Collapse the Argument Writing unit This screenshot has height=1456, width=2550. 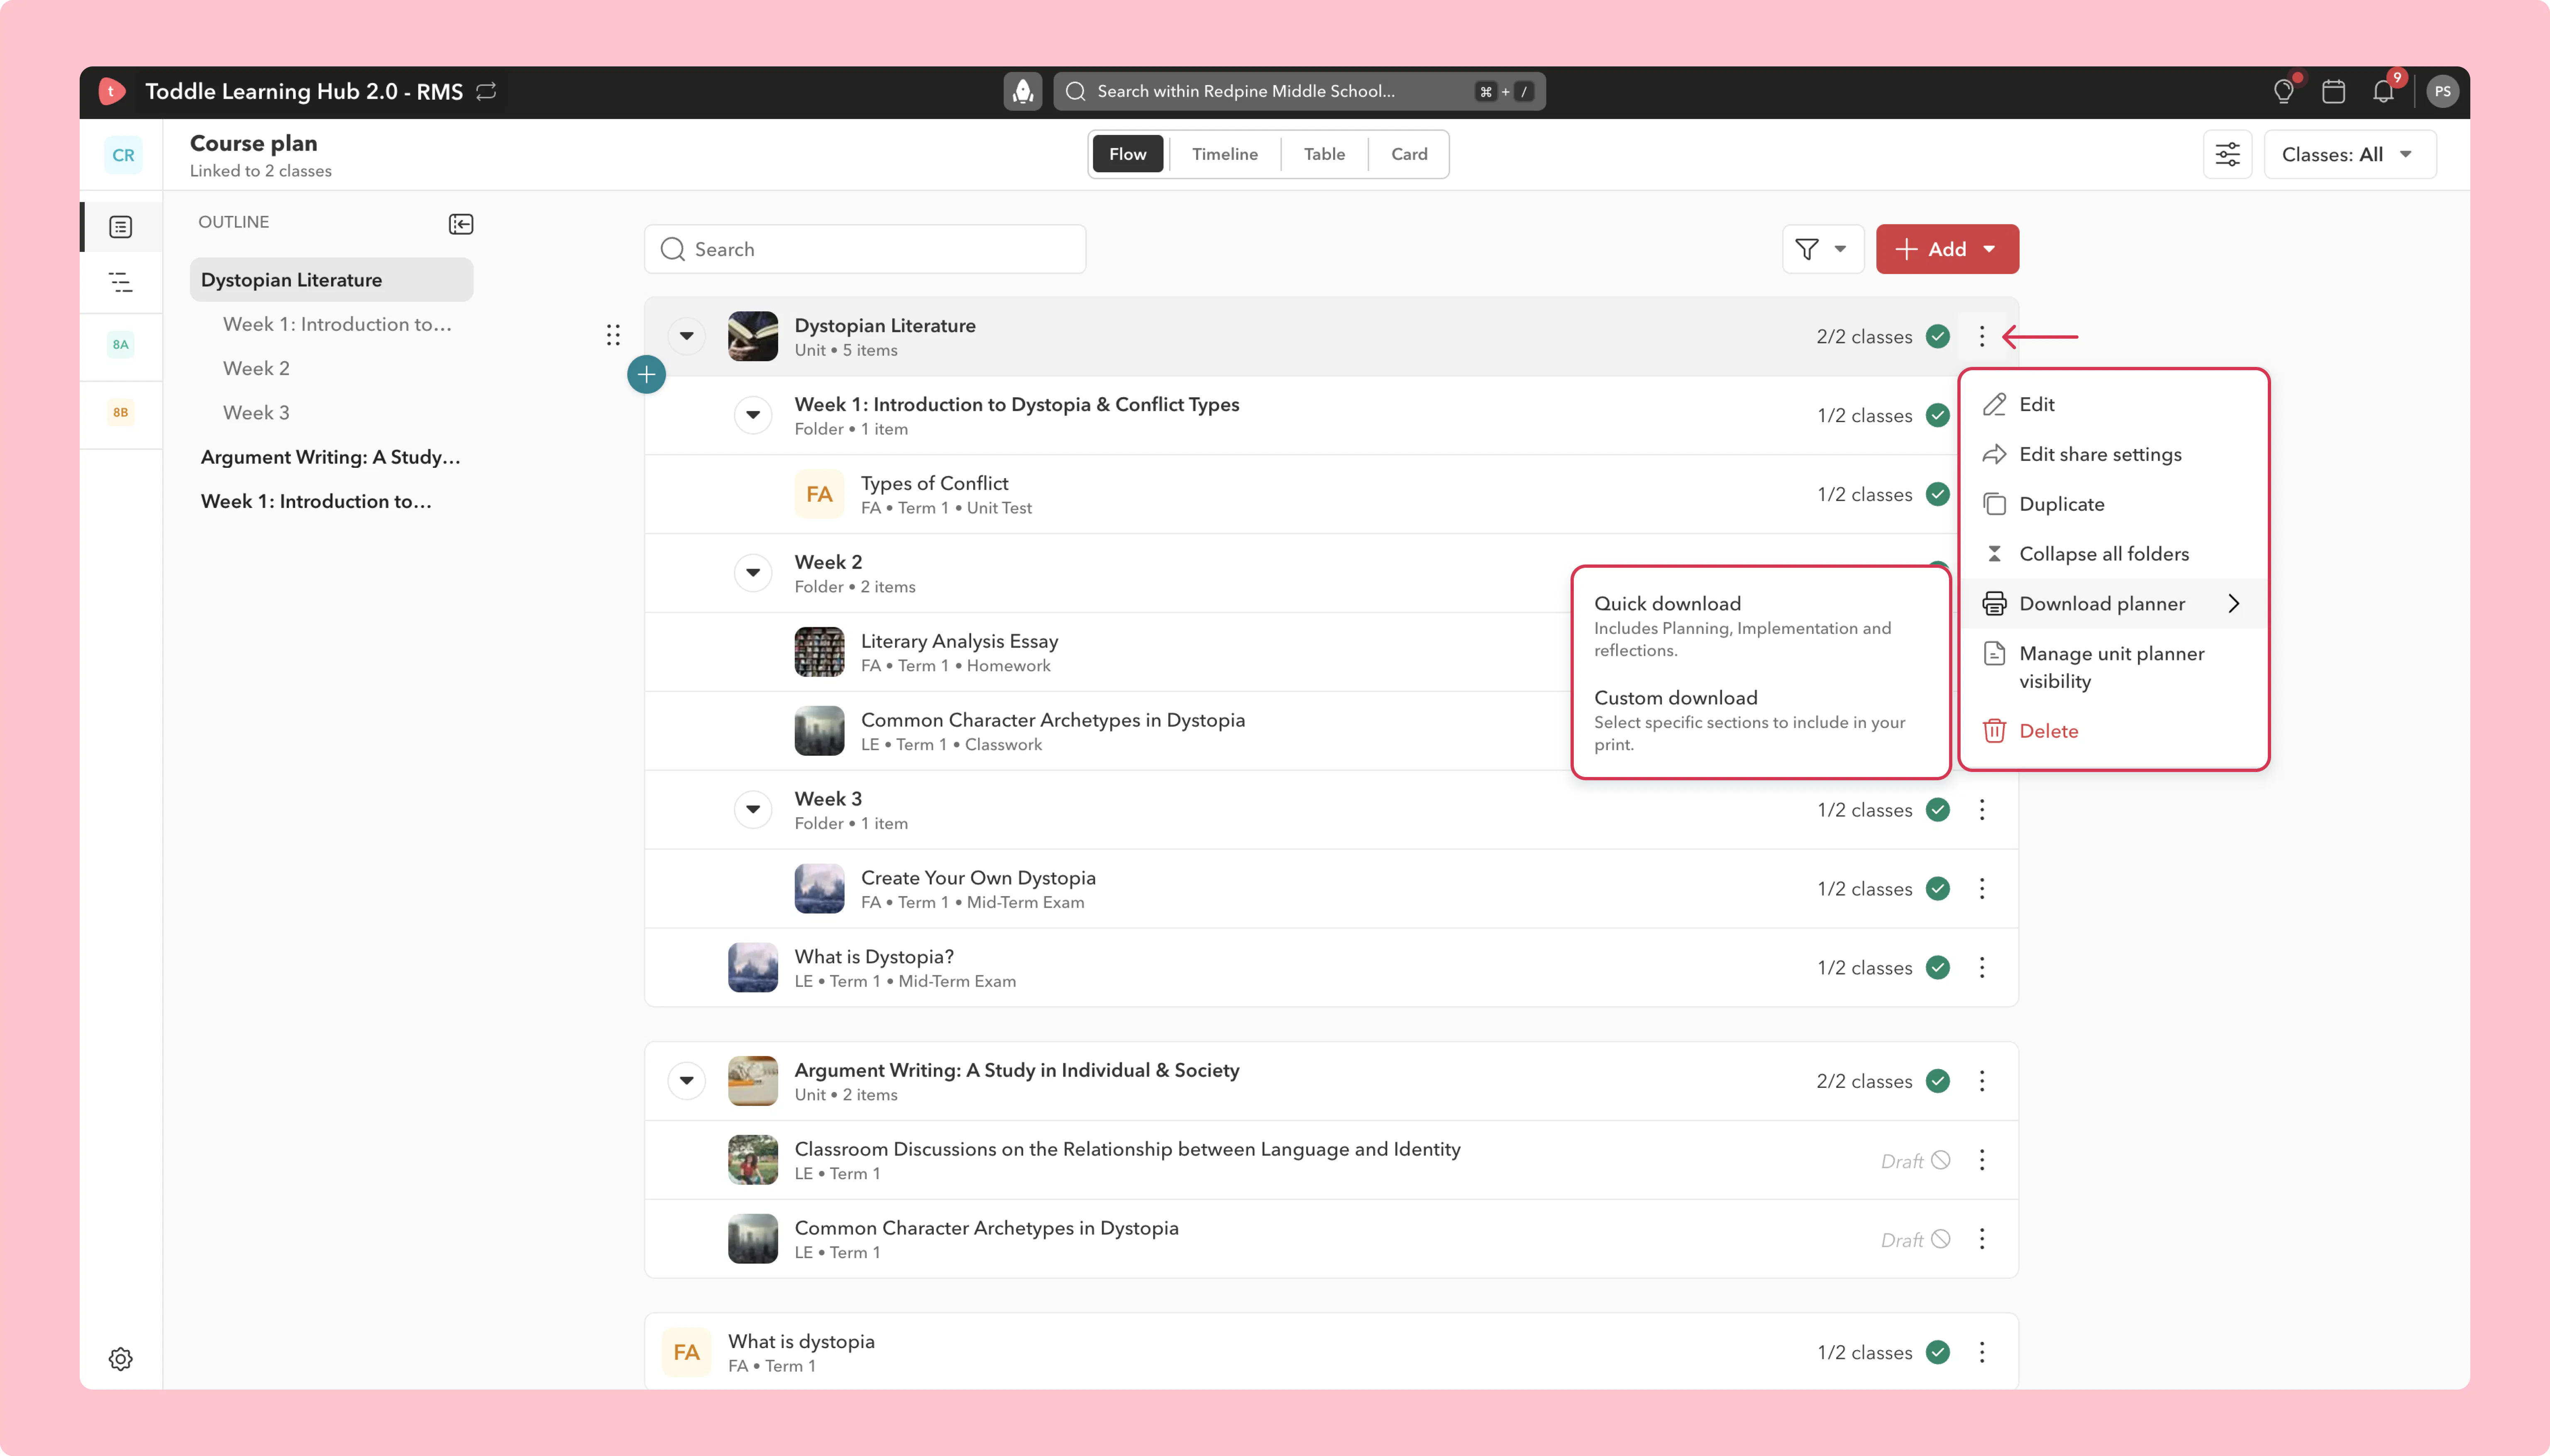[x=687, y=1080]
